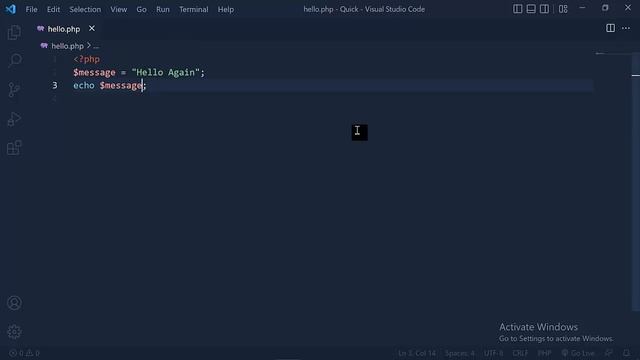Screen dimensions: 640x360
Task: Split the editor to the right
Action: click(x=610, y=28)
